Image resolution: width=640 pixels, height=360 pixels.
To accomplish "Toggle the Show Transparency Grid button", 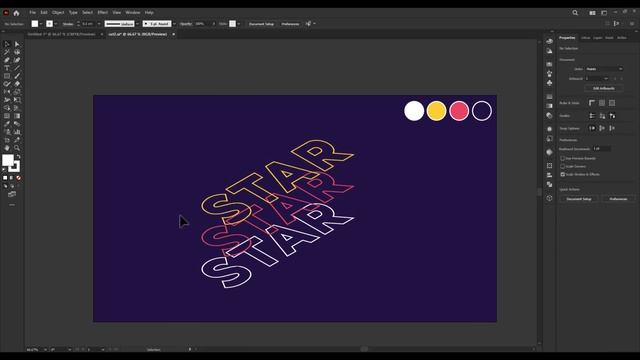I will point(612,103).
